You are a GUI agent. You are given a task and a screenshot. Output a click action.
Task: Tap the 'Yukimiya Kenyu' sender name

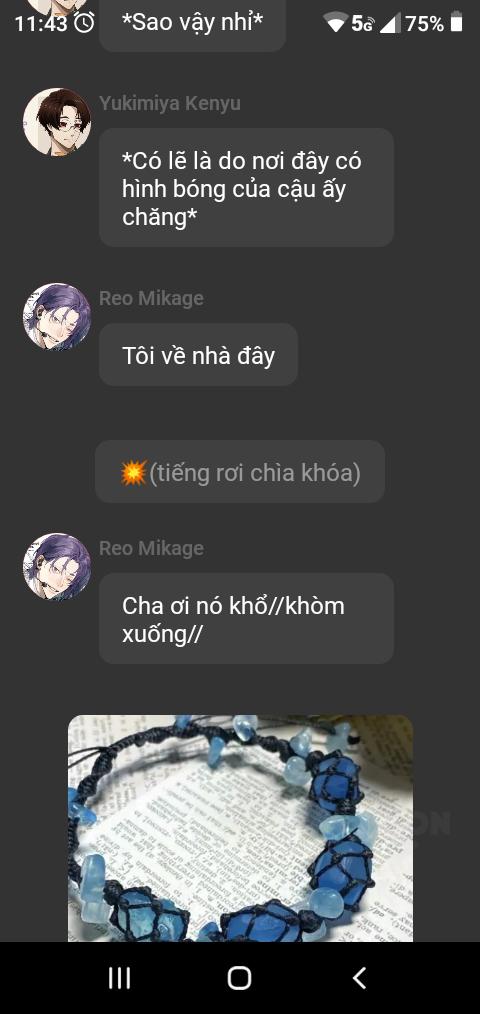tap(169, 103)
